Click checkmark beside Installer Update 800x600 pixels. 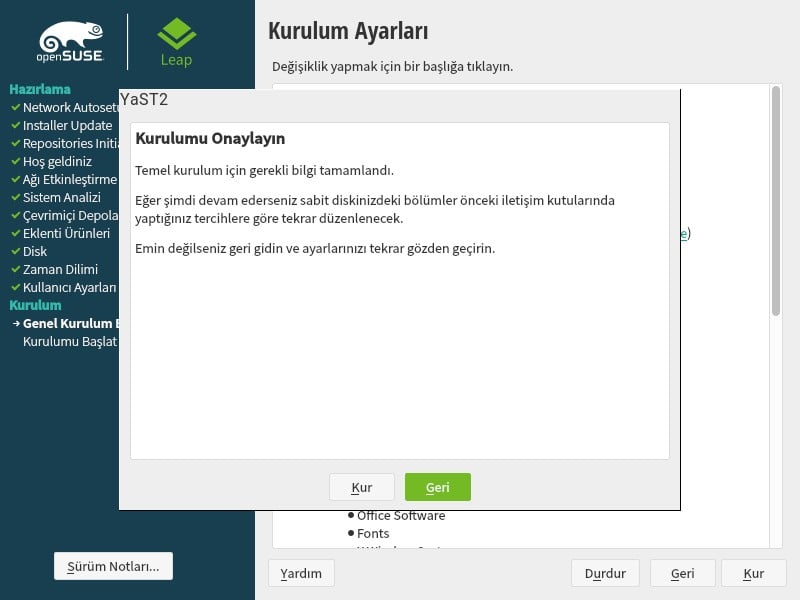(x=16, y=125)
